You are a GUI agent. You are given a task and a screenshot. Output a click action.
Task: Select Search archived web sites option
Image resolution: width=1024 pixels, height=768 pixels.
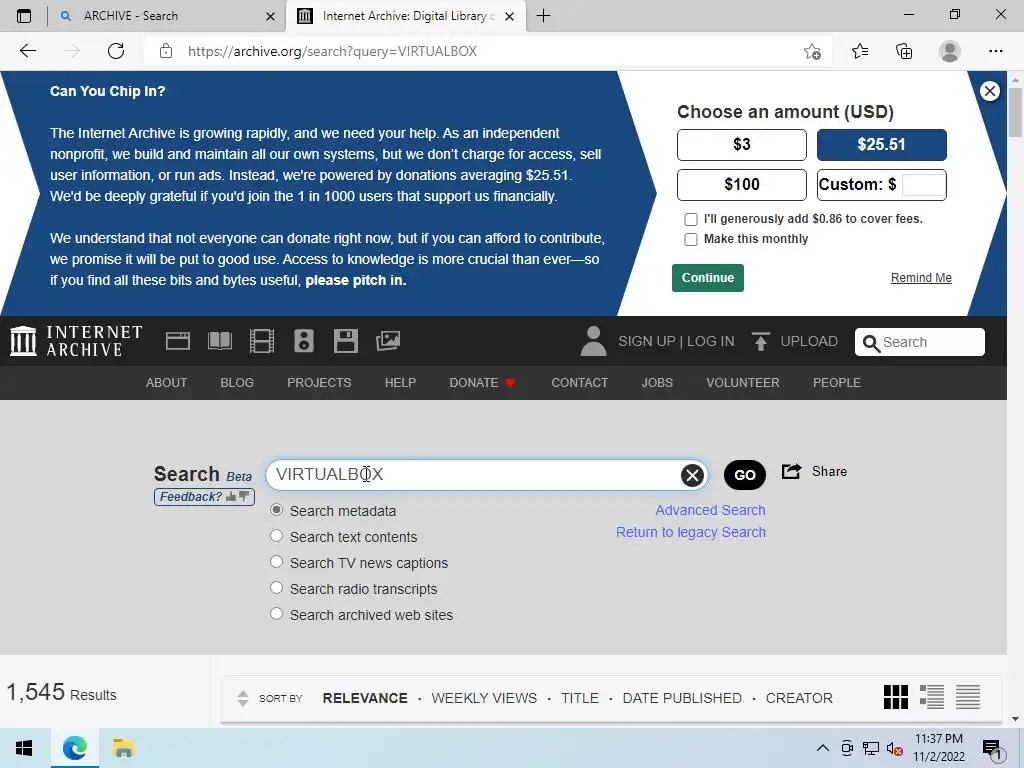point(276,614)
